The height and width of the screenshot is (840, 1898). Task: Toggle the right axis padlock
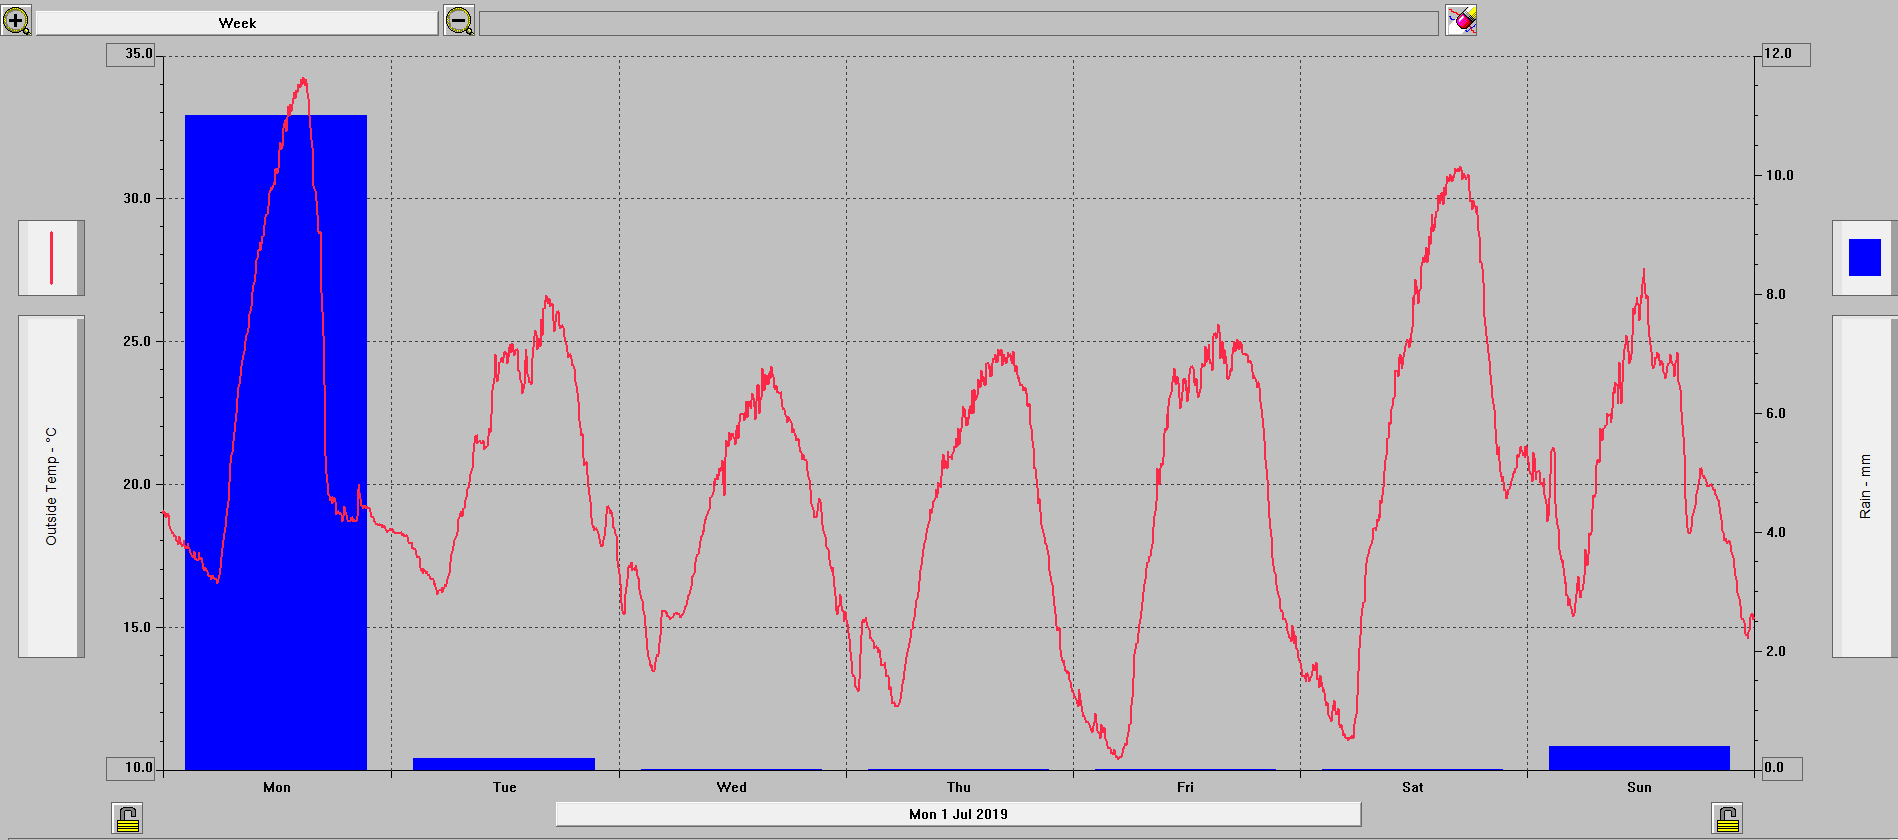[x=1727, y=819]
